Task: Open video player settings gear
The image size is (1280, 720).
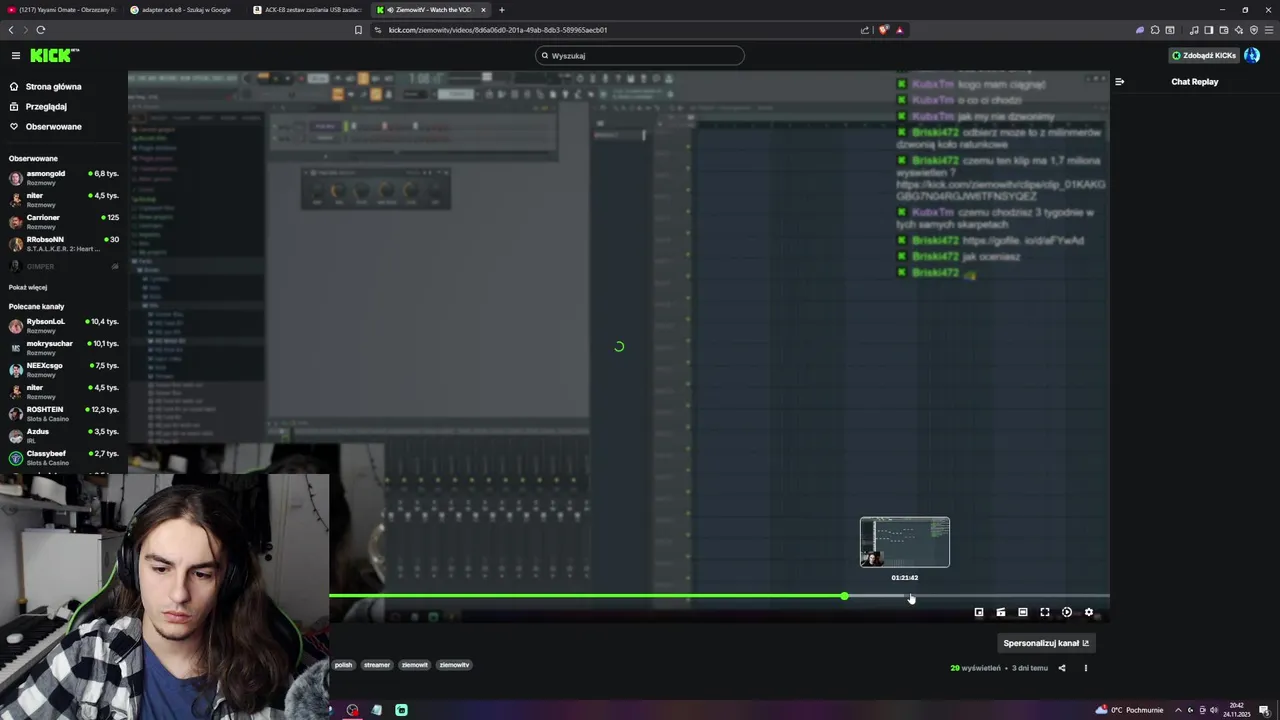Action: (x=1089, y=612)
